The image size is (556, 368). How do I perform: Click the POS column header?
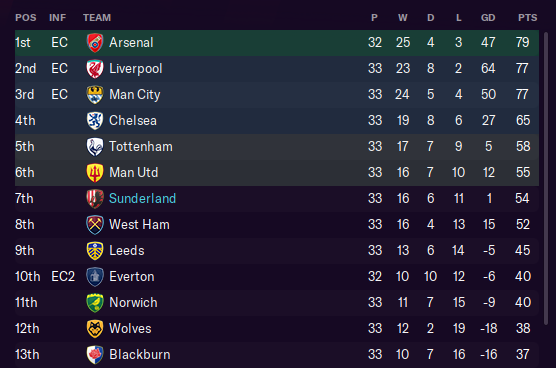26,18
